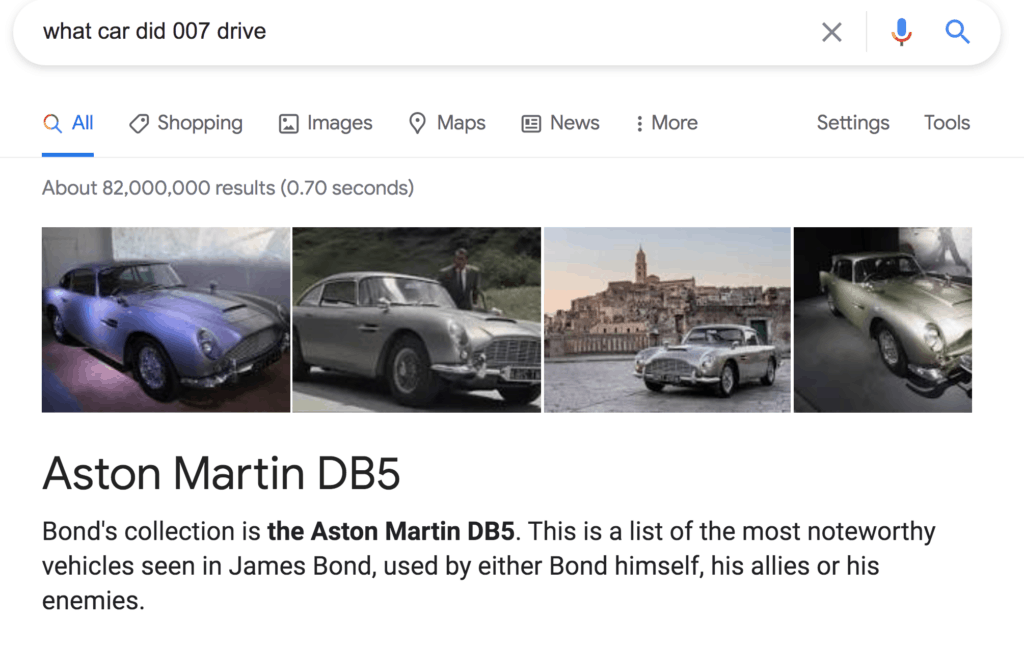1024x646 pixels.
Task: Click the location pin icon for Maps
Action: [418, 123]
